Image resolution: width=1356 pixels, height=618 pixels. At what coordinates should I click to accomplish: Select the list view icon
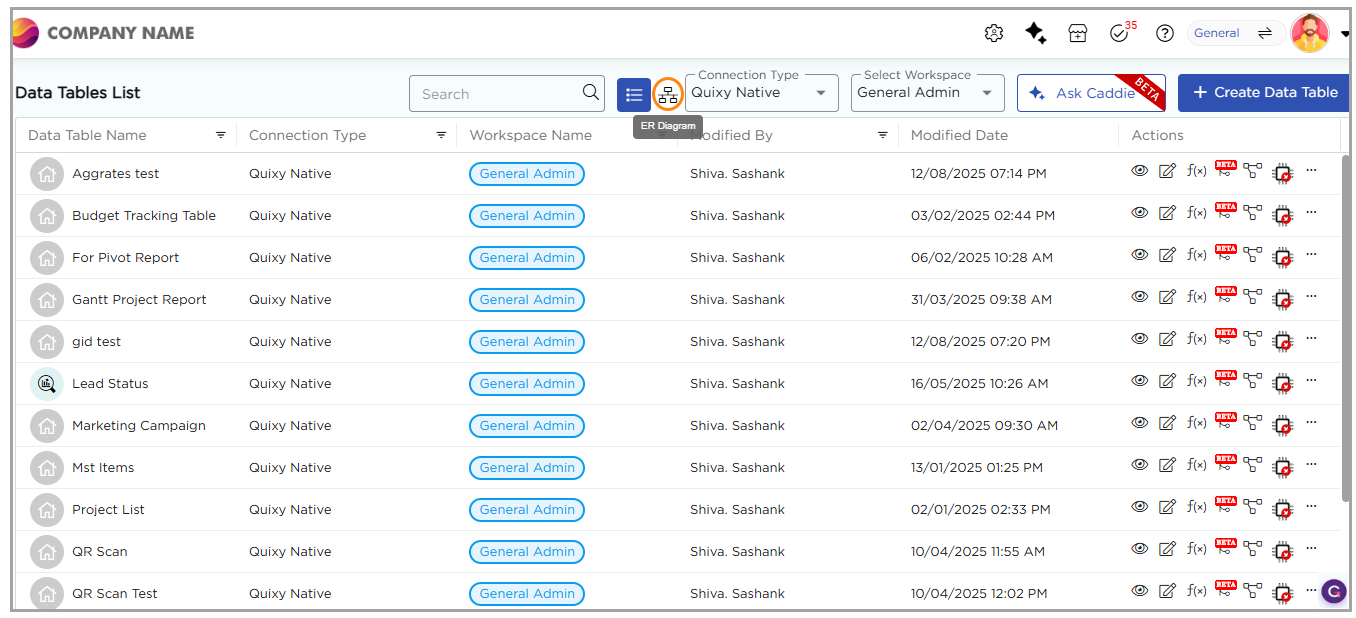coord(634,95)
